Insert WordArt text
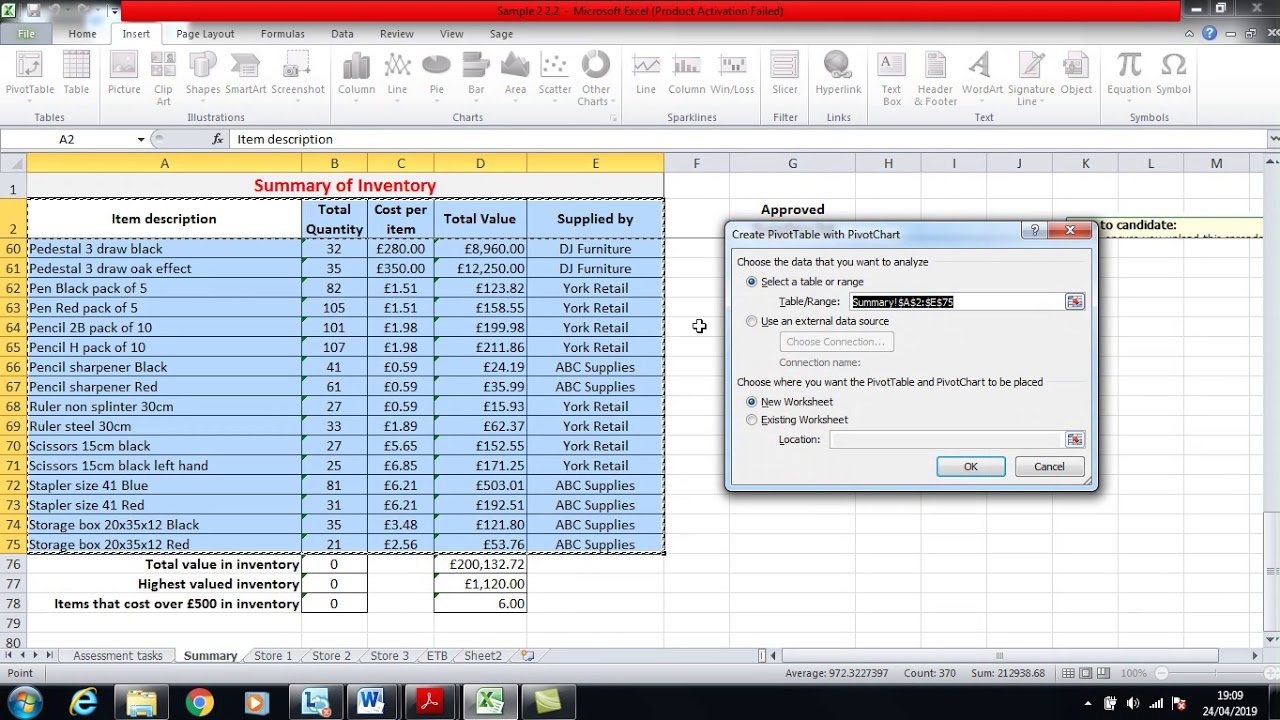The width and height of the screenshot is (1280, 720). pyautogui.click(x=982, y=78)
